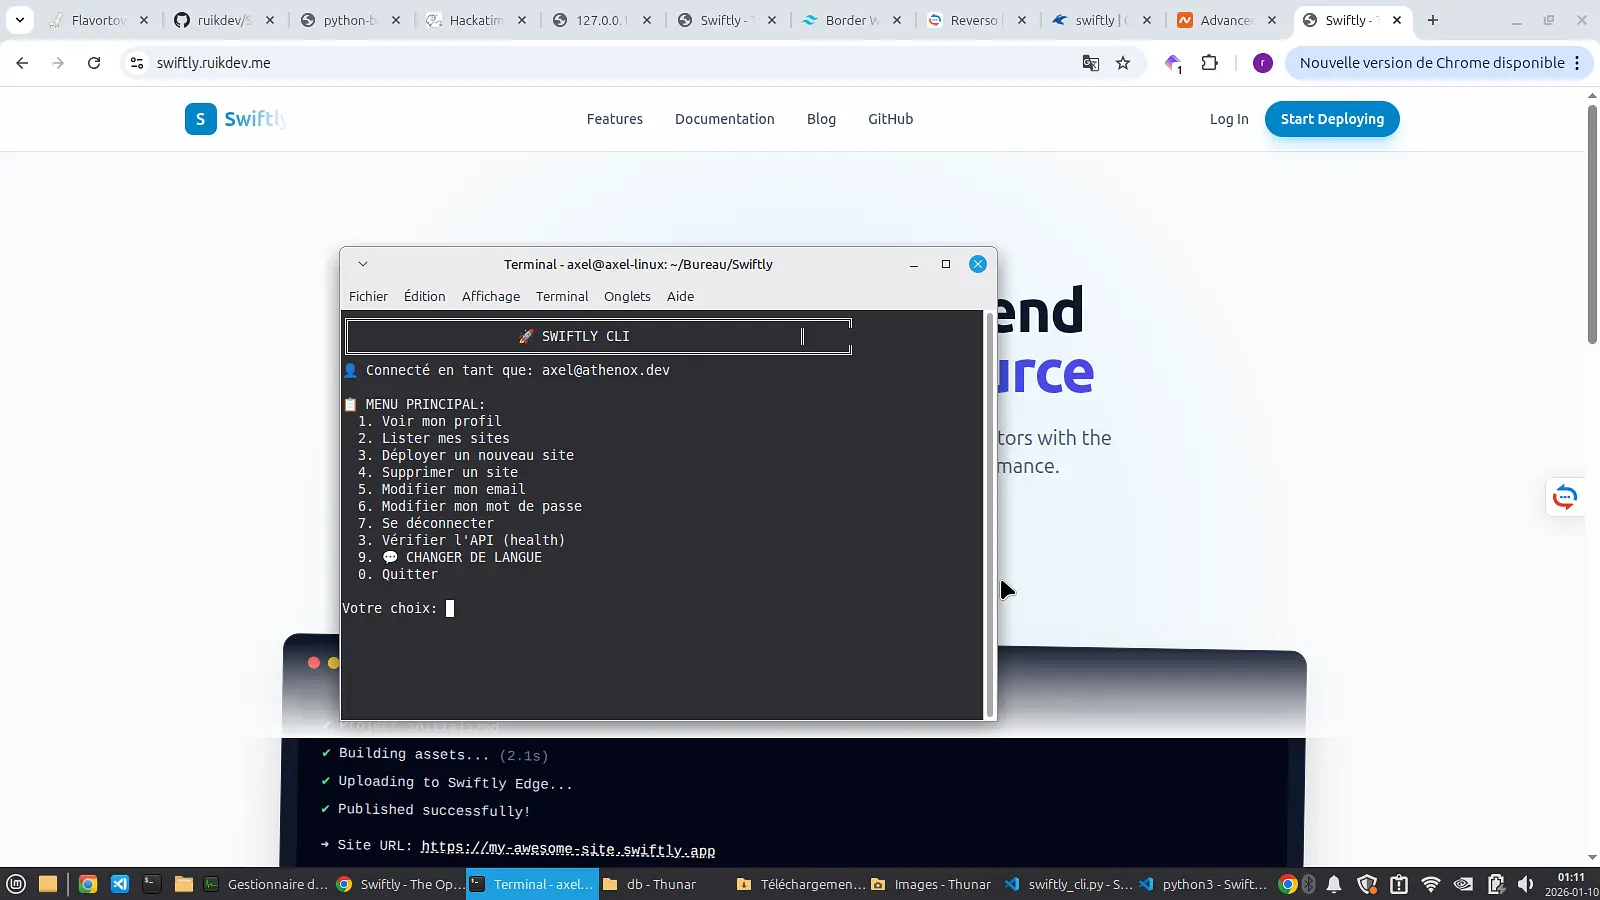Bookmark this page with the star icon
Image resolution: width=1600 pixels, height=900 pixels.
(1123, 63)
